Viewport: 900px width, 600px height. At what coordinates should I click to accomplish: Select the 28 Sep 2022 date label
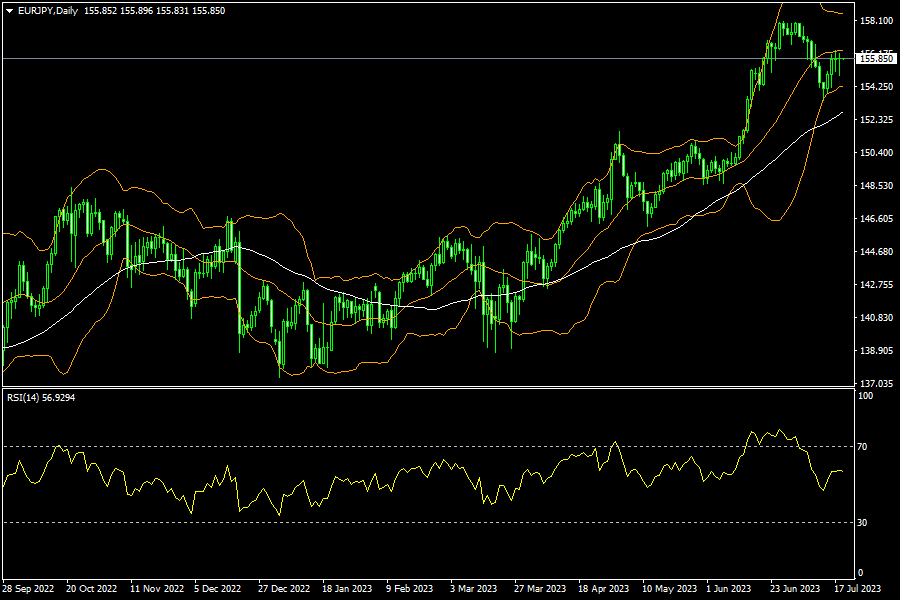pos(28,589)
